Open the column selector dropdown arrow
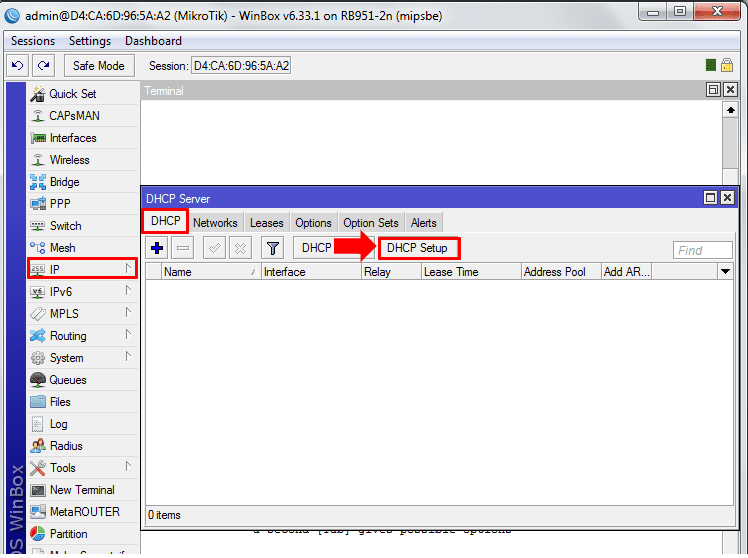Image resolution: width=748 pixels, height=558 pixels. (x=725, y=272)
